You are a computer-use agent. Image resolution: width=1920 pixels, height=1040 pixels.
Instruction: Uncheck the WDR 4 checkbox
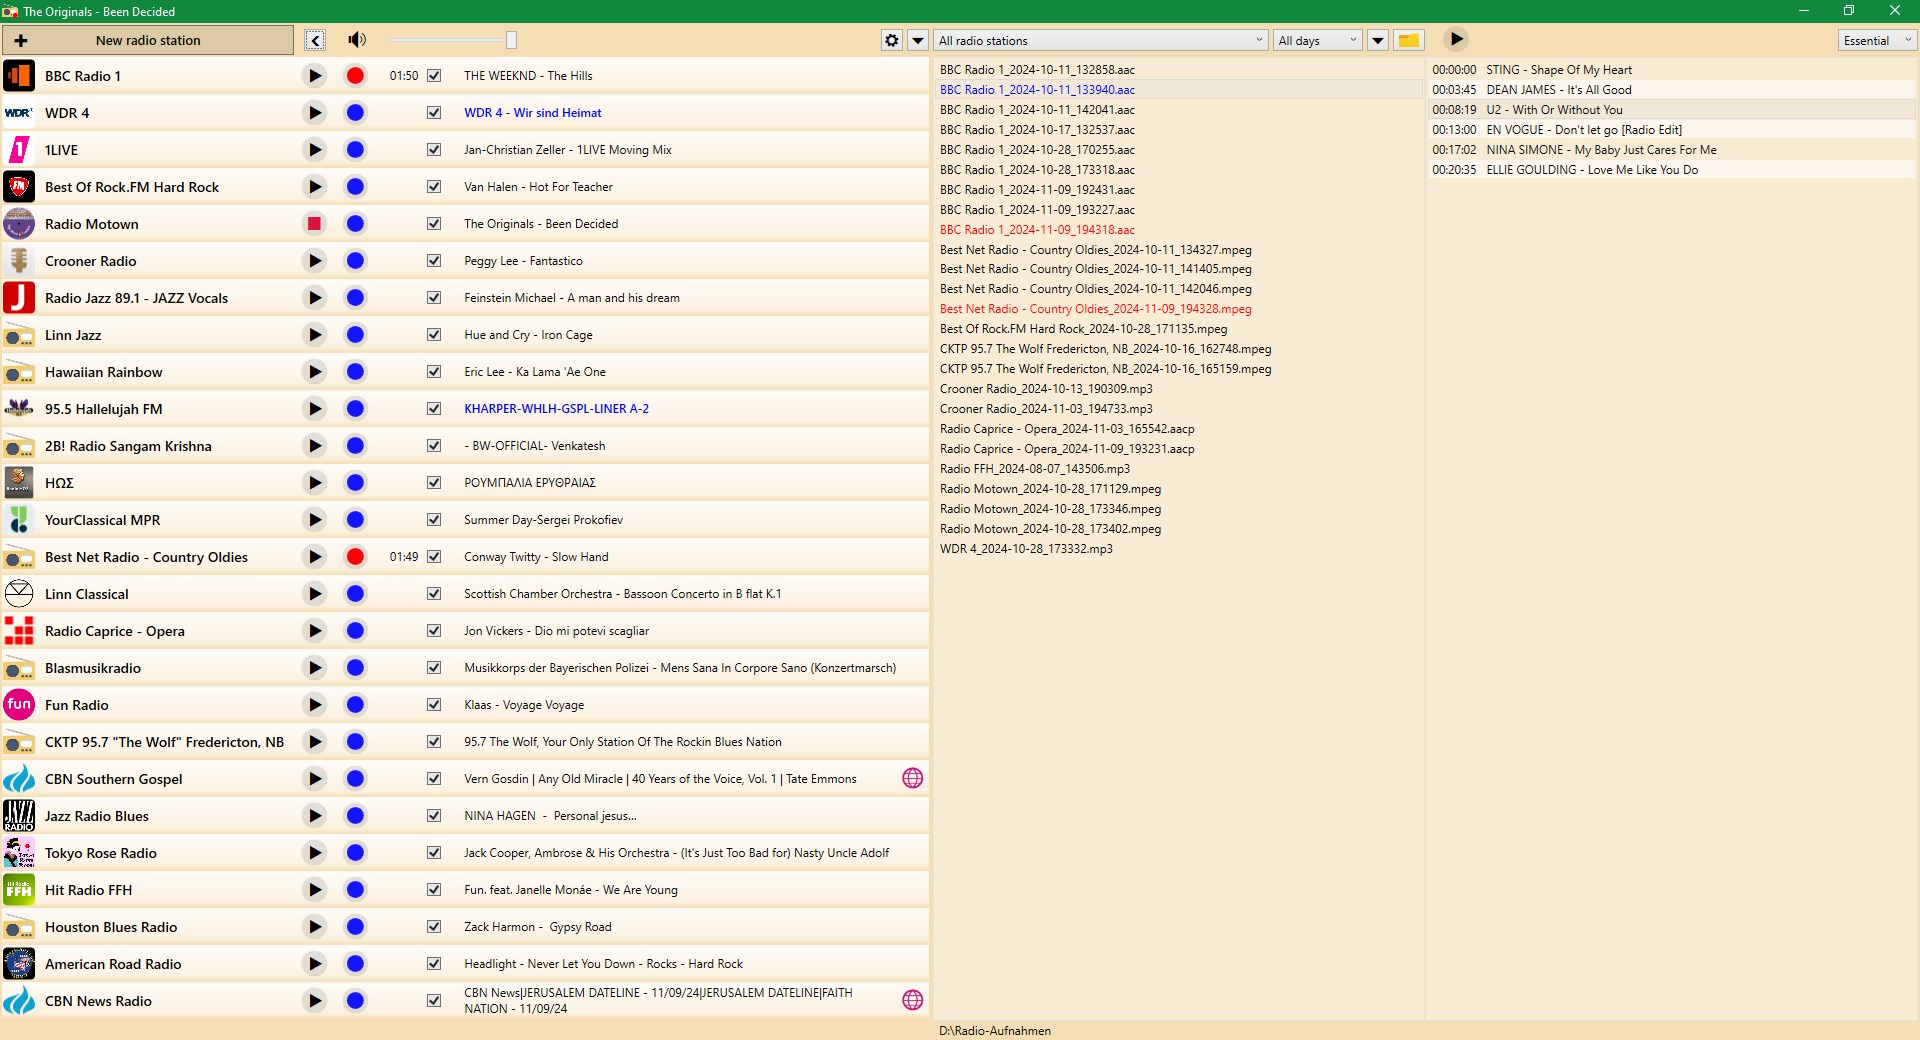[x=434, y=113]
